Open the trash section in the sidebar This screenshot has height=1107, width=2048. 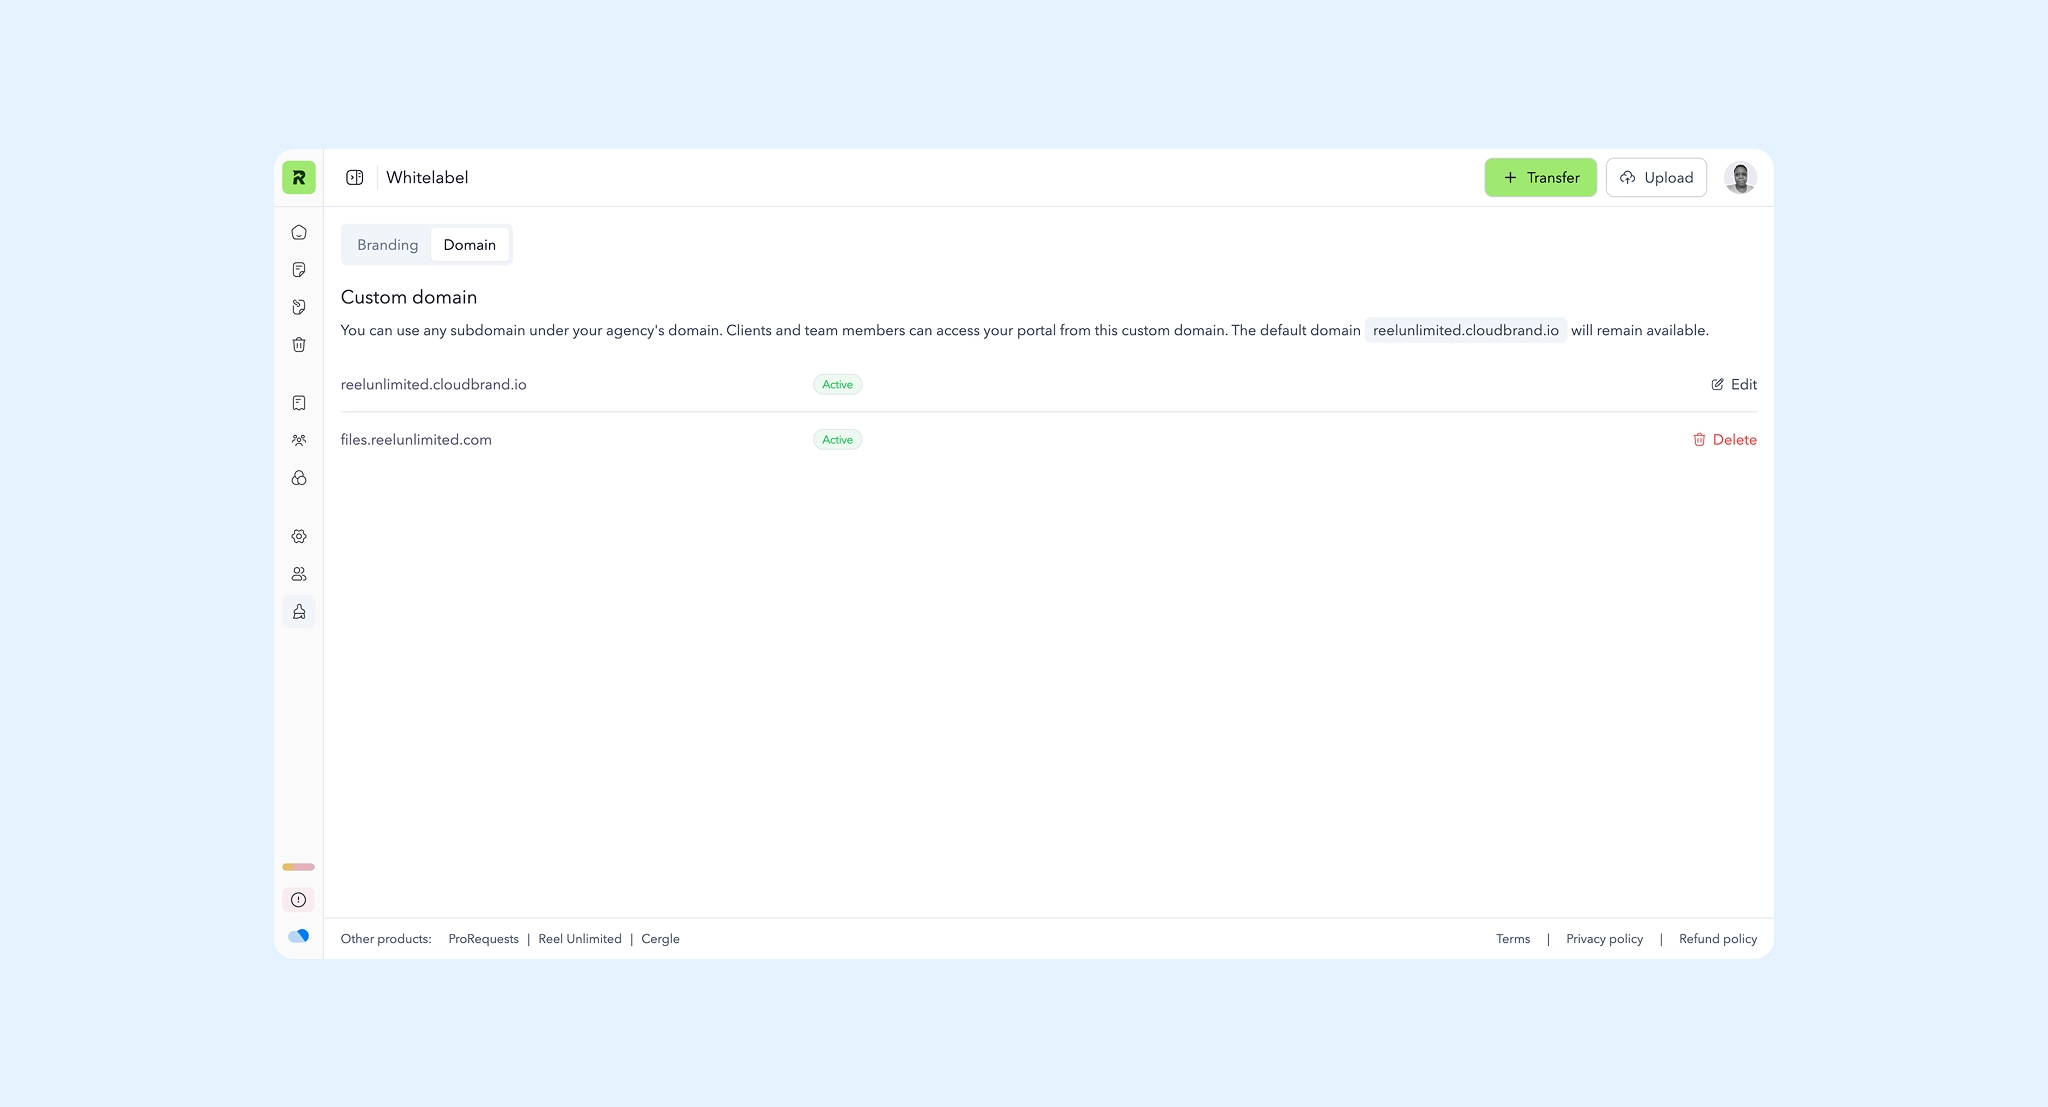click(x=298, y=344)
